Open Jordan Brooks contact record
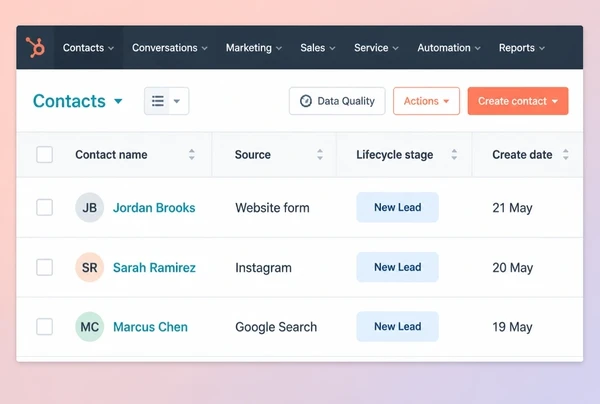 pos(154,208)
